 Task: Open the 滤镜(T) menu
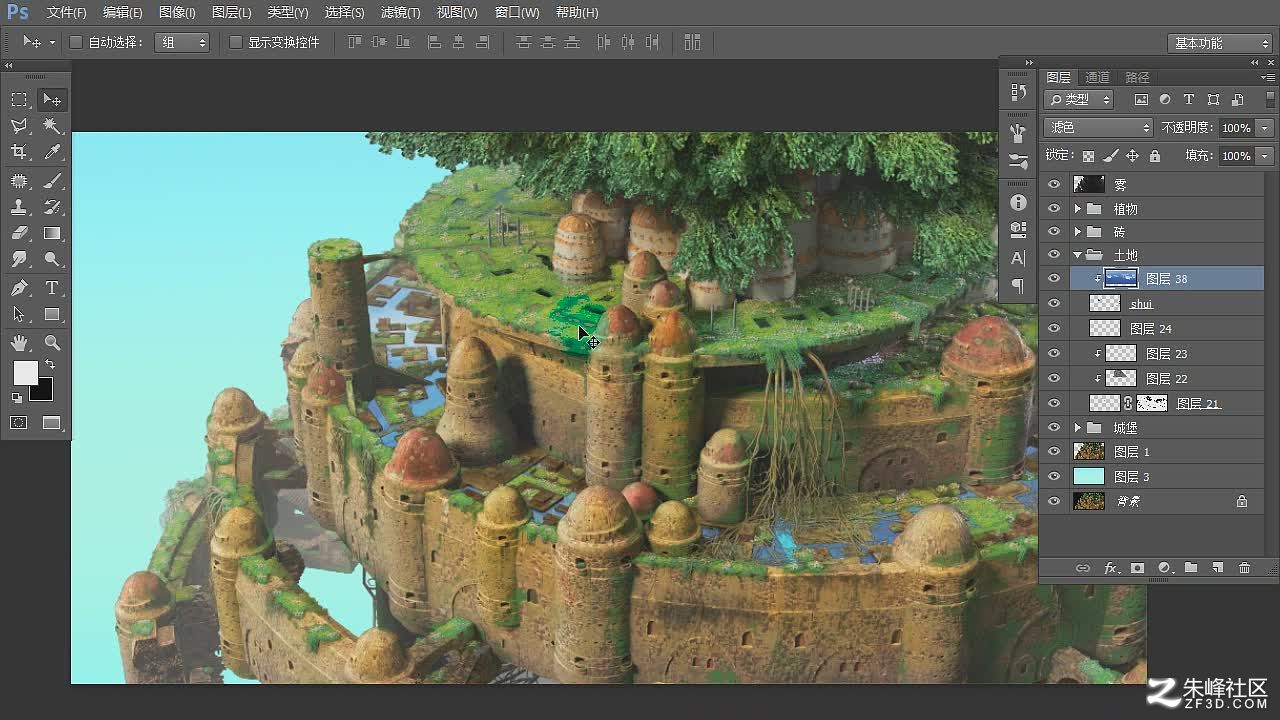(401, 13)
